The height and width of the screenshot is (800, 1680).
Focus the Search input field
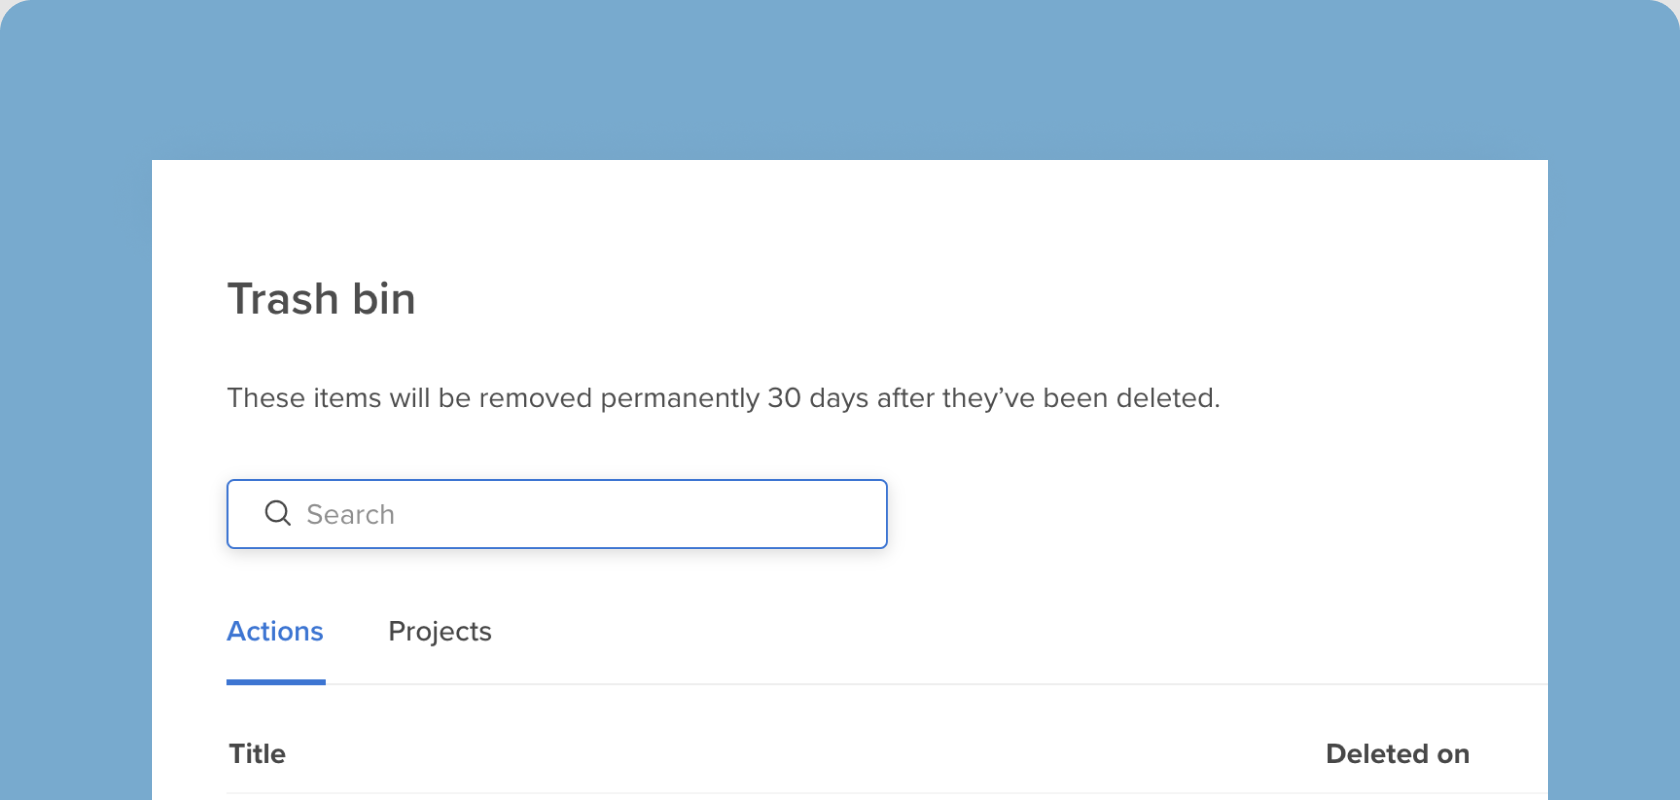coord(557,514)
